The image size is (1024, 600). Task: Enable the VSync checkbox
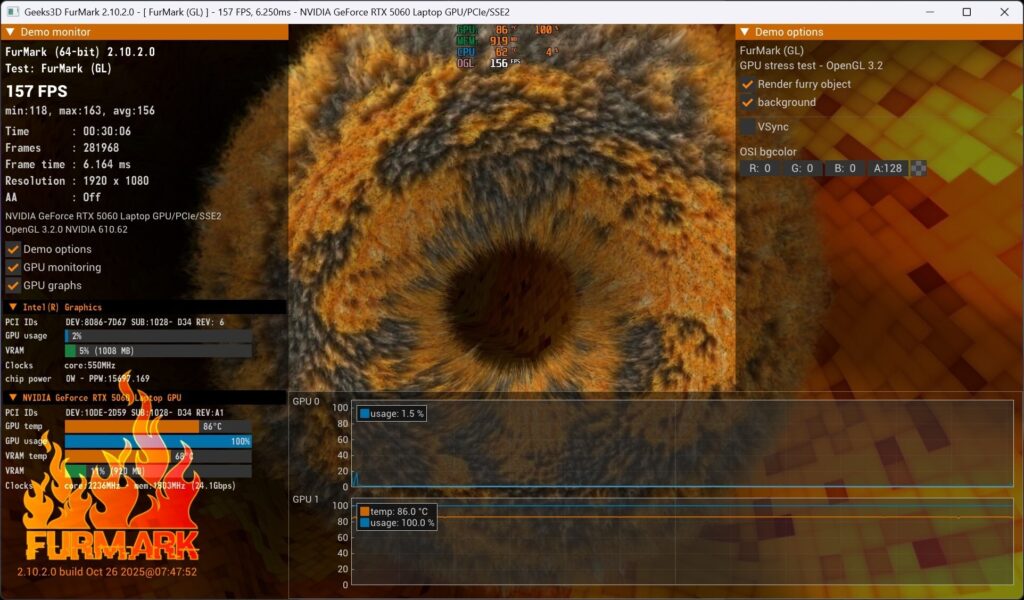pyautogui.click(x=748, y=127)
